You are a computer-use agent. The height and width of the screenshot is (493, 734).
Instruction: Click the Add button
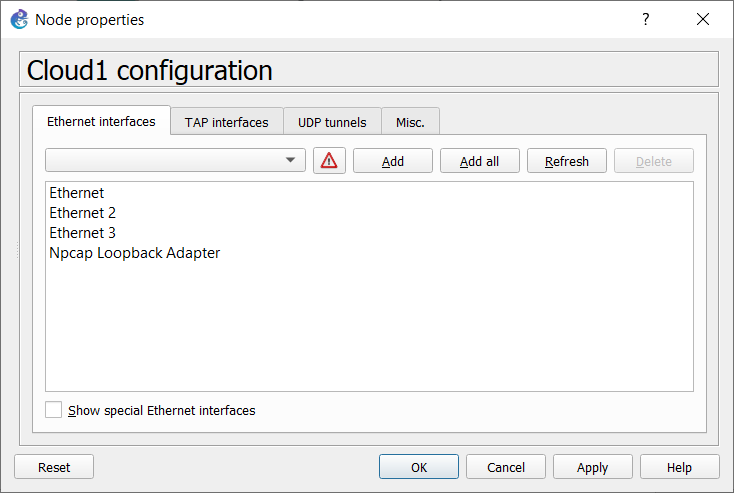tap(393, 161)
